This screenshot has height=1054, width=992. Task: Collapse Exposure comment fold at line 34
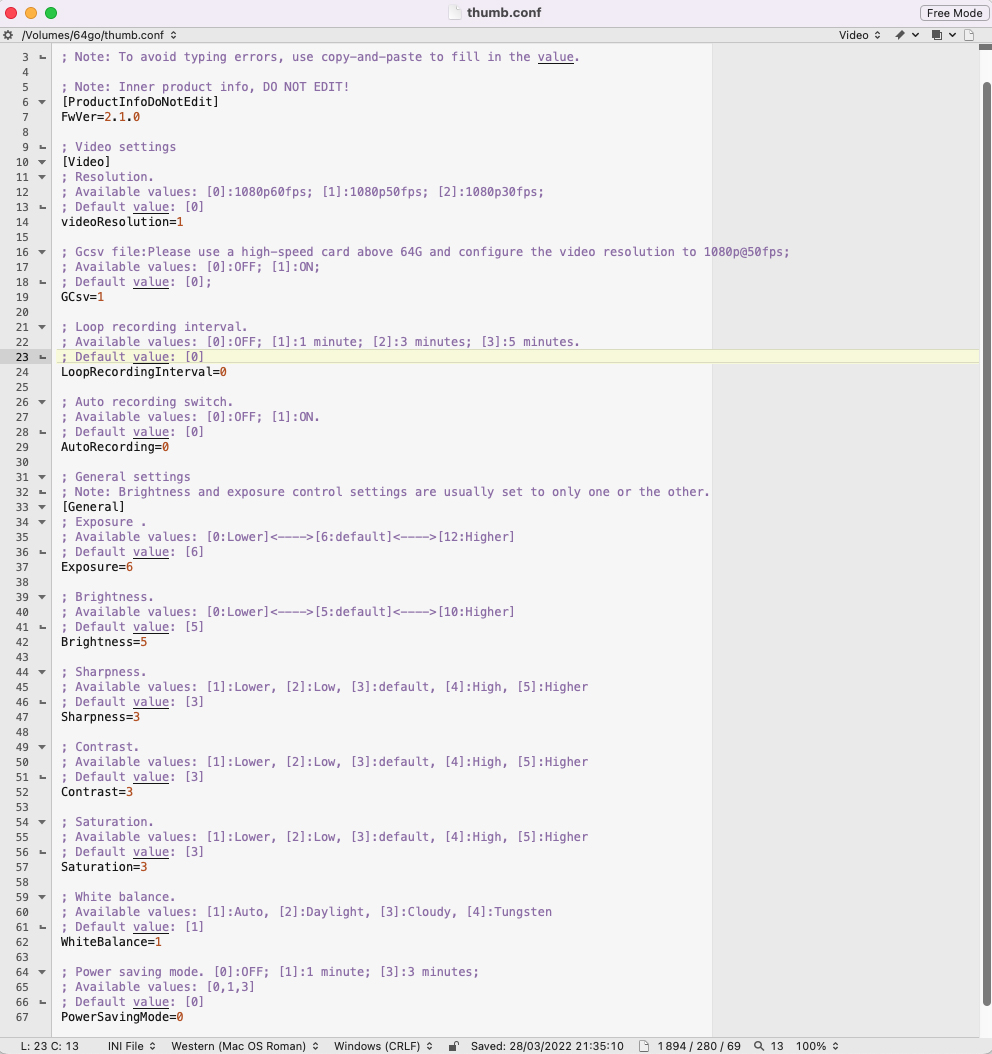[x=42, y=522]
